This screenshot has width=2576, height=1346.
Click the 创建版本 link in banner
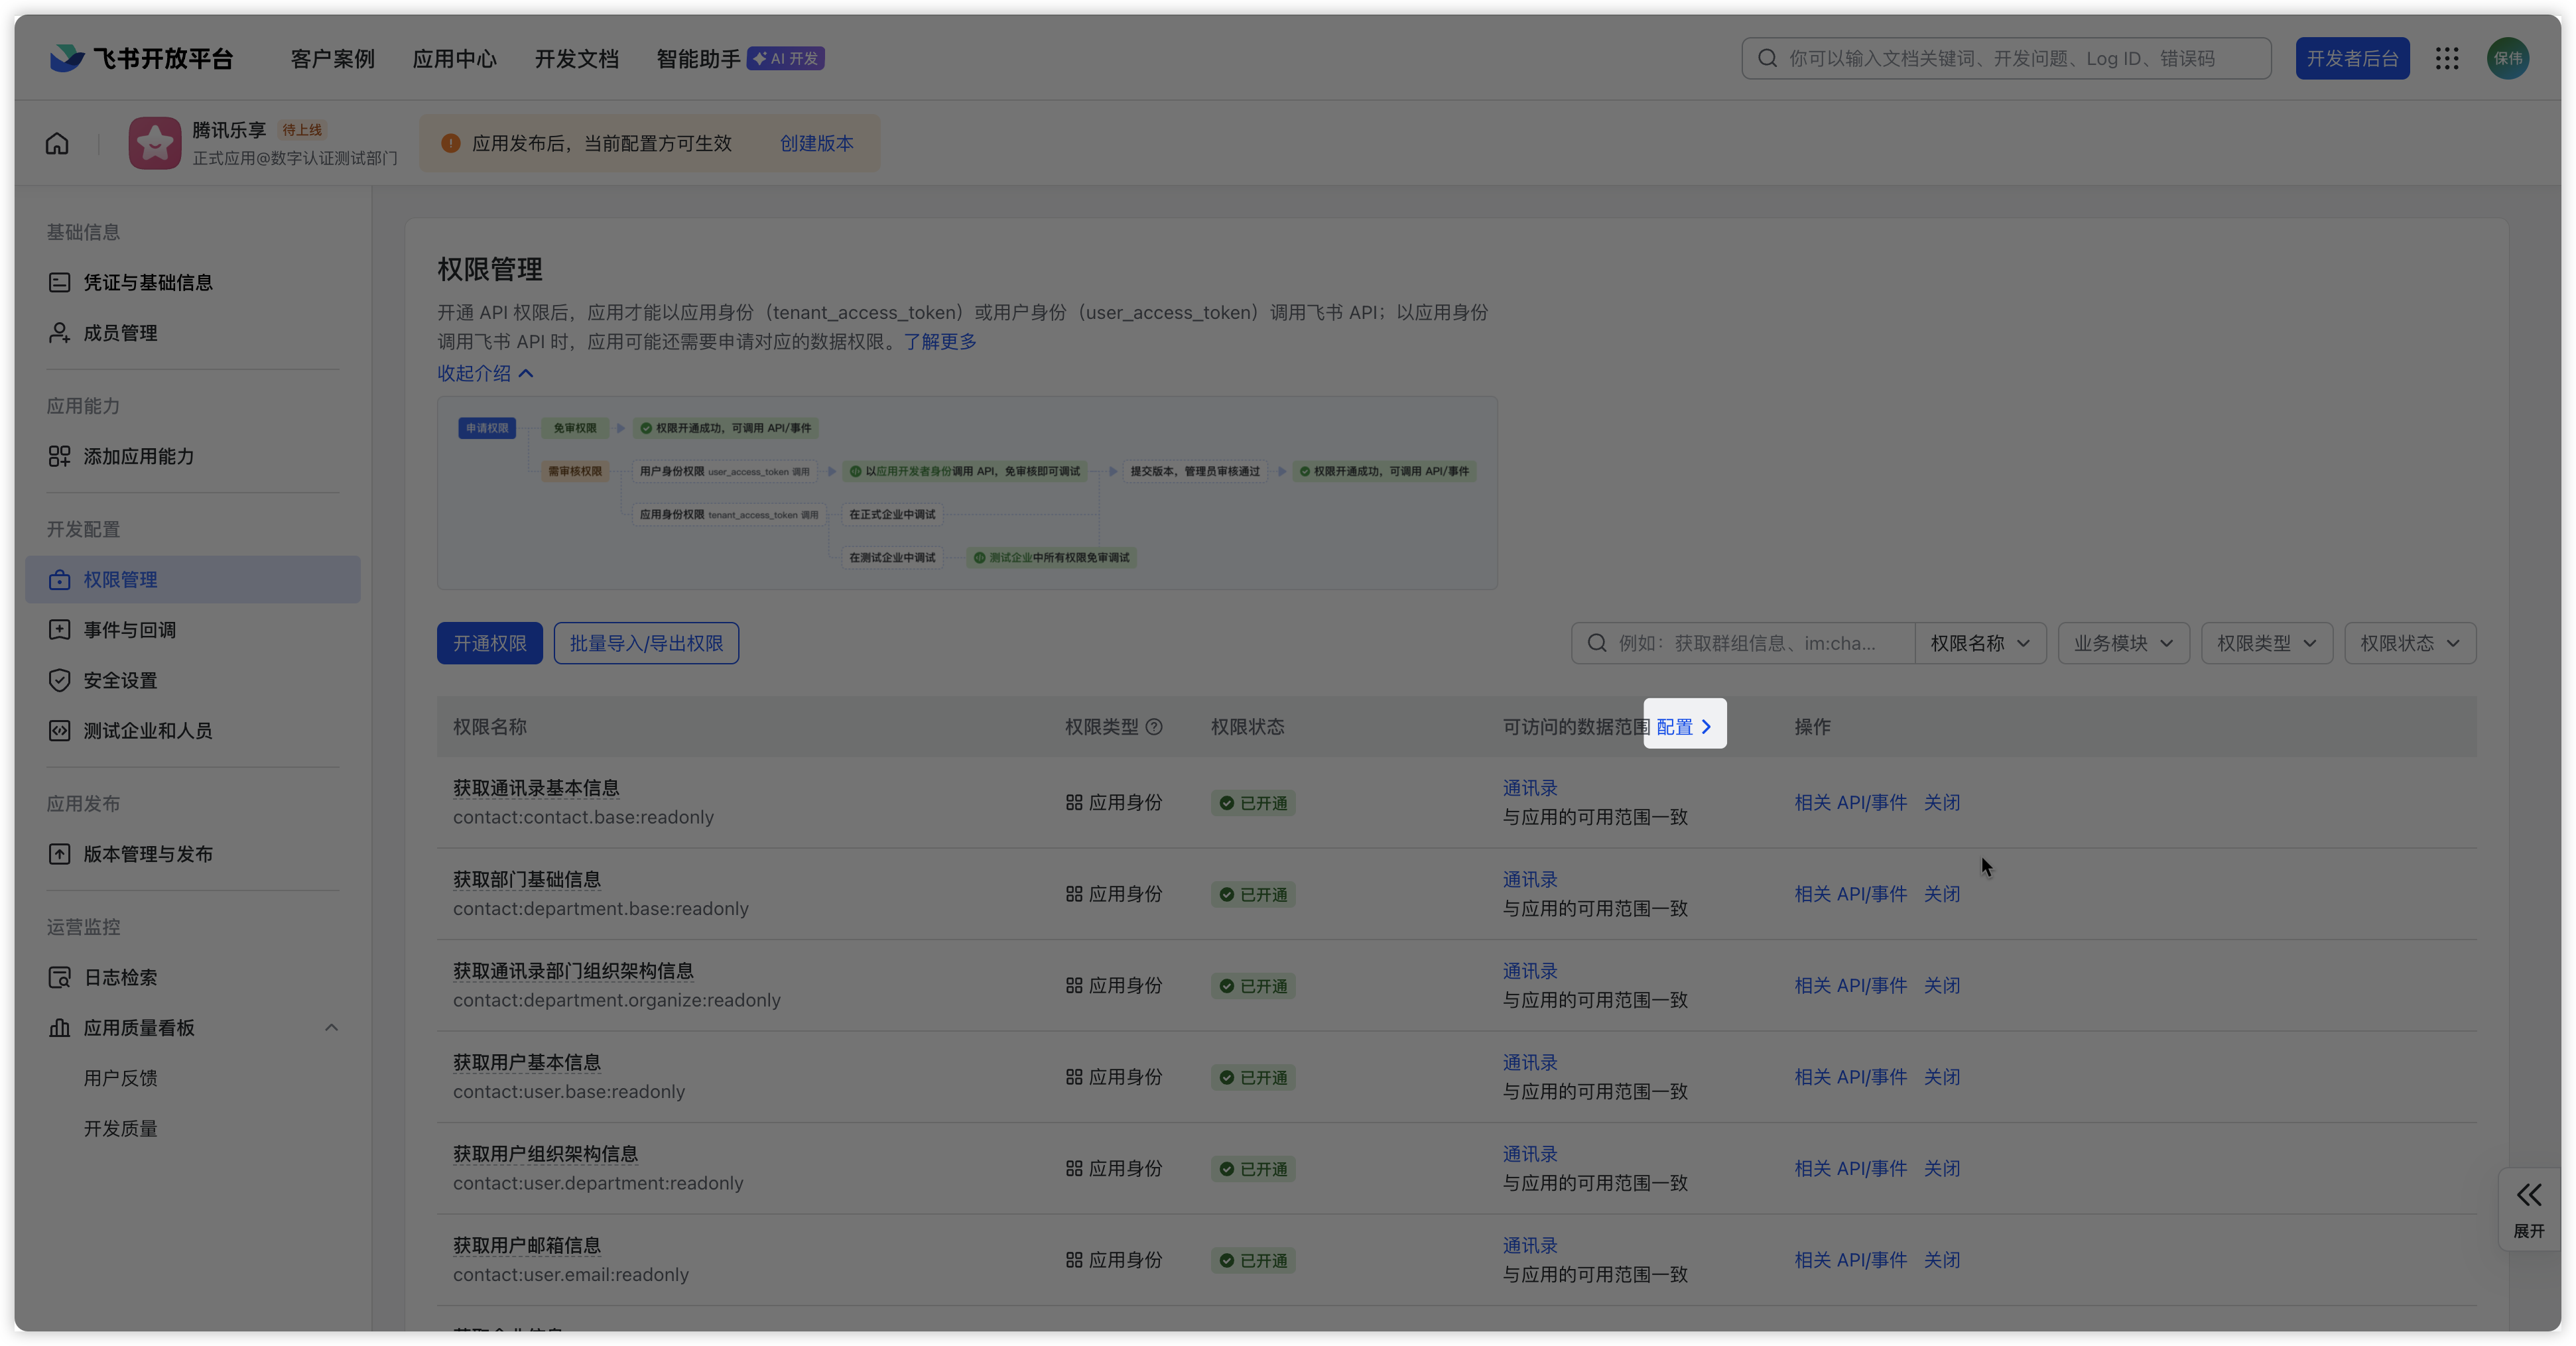tap(816, 143)
